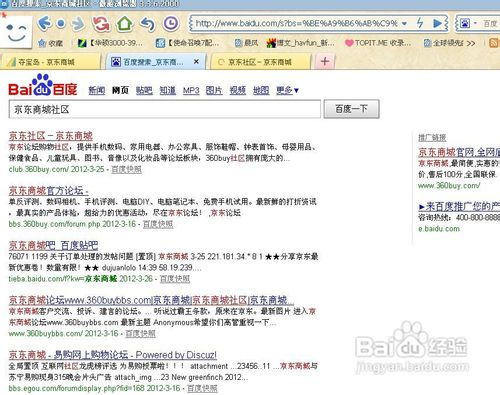Image resolution: width=500 pixels, height=395 pixels.
Task: Open 百度快照 for bbs.egou.com result
Action: tap(202, 388)
